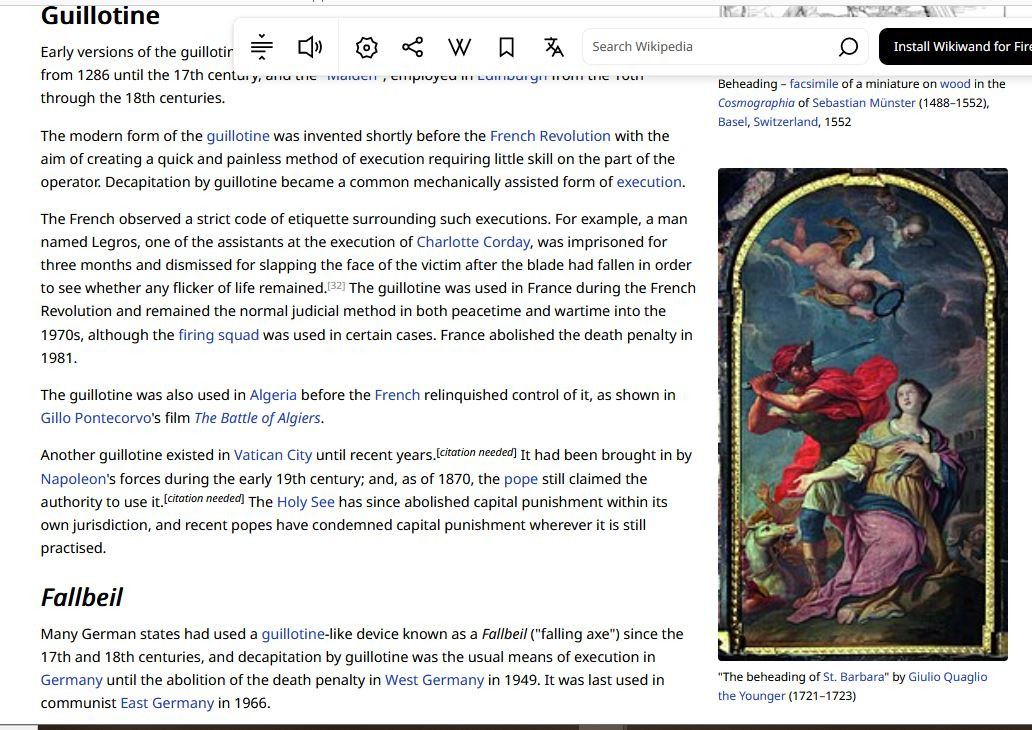
Task: Click the Holy See link
Action: tap(305, 502)
